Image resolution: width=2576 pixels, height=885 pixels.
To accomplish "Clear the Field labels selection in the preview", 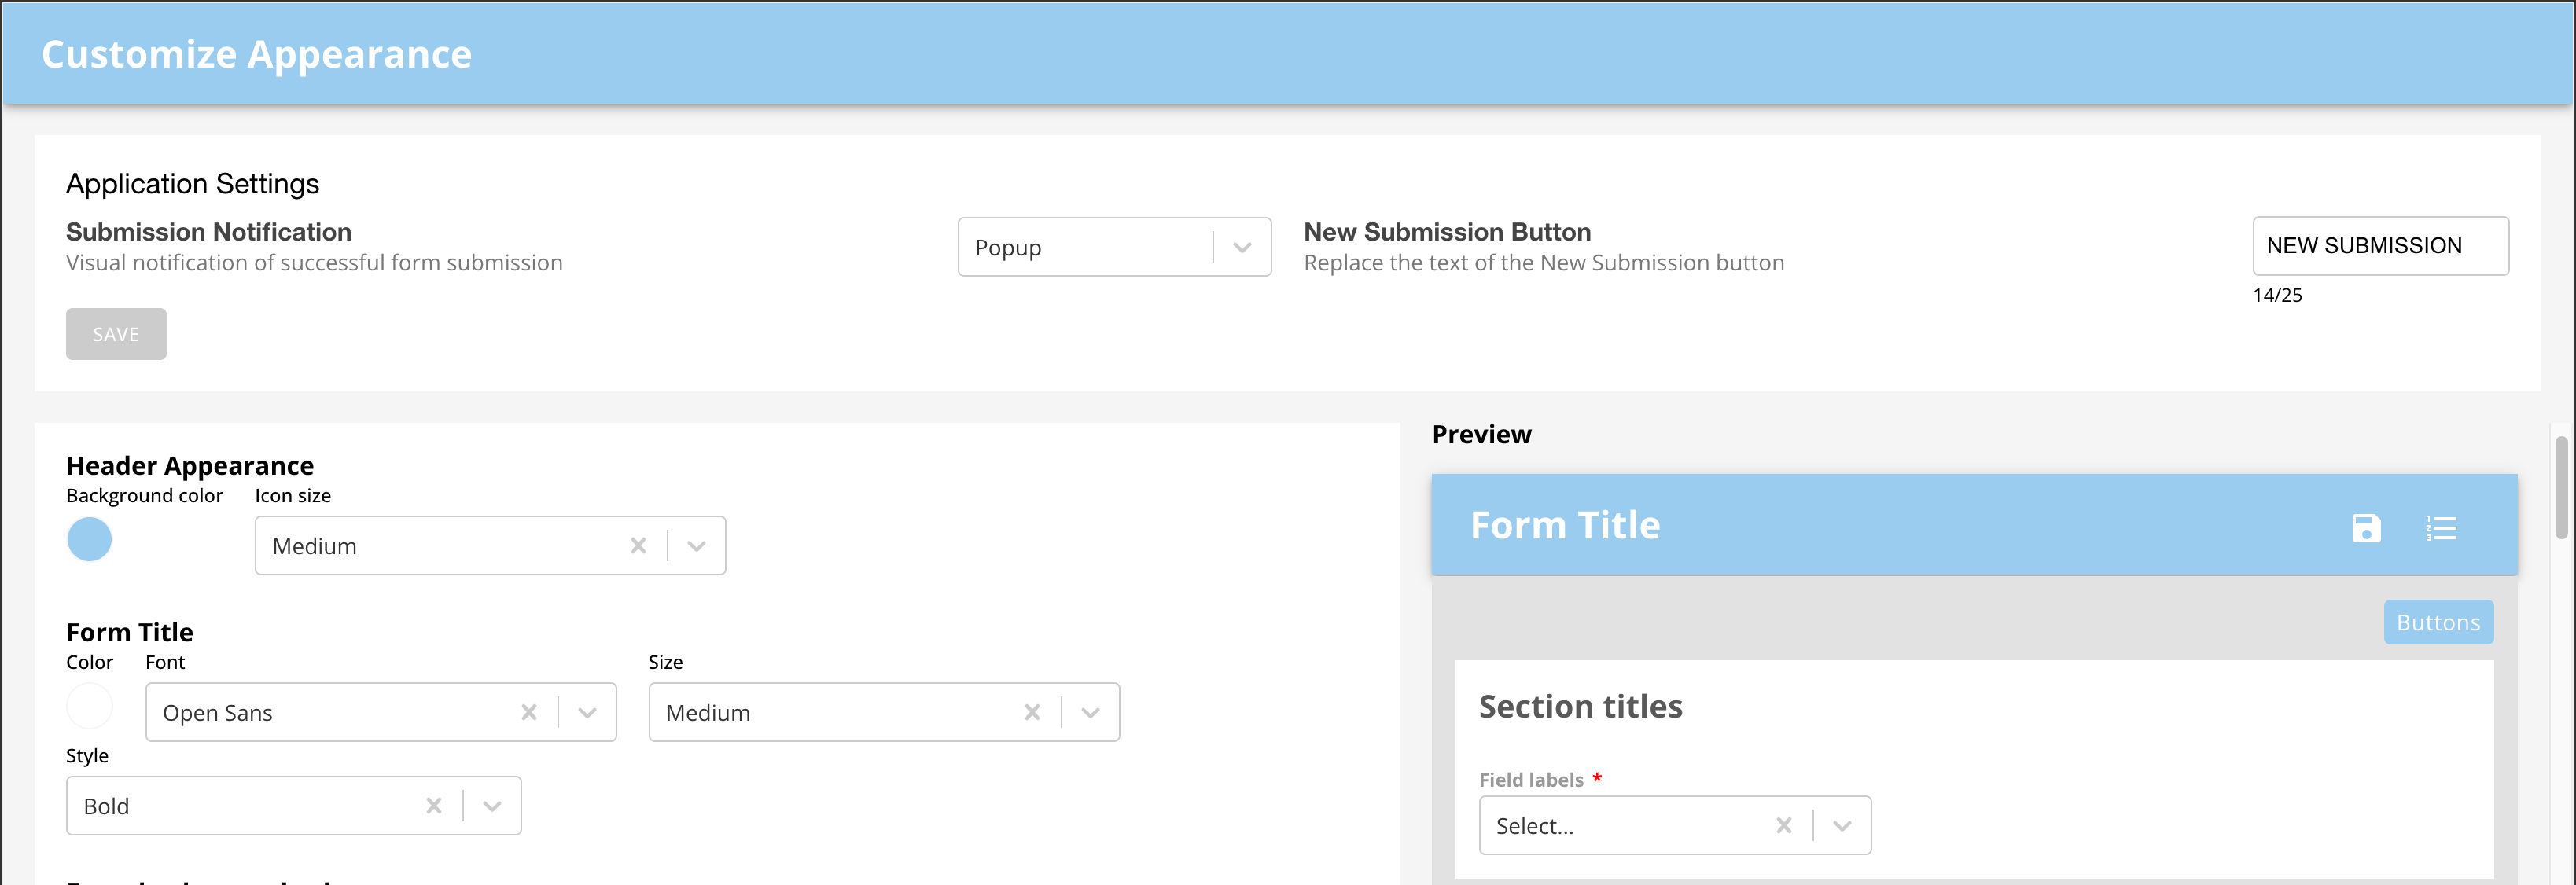I will click(1784, 825).
